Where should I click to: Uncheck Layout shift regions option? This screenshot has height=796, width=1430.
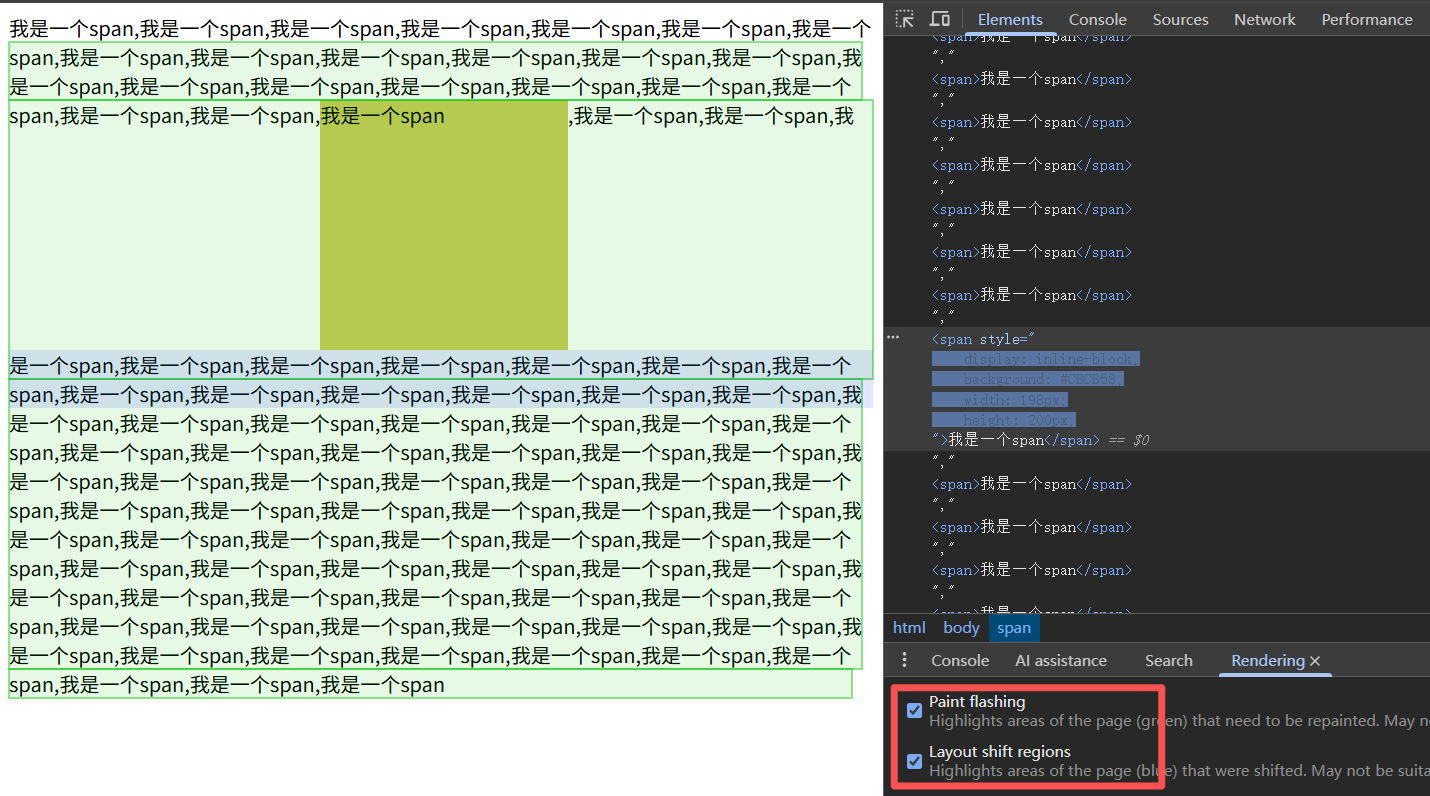[914, 760]
